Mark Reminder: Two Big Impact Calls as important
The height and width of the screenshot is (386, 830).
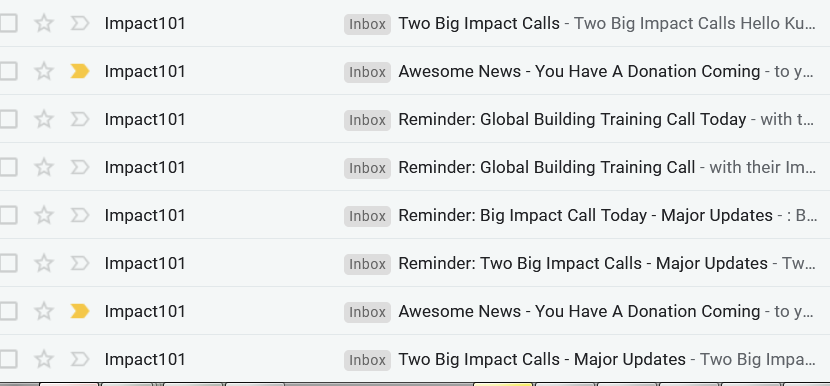point(80,263)
